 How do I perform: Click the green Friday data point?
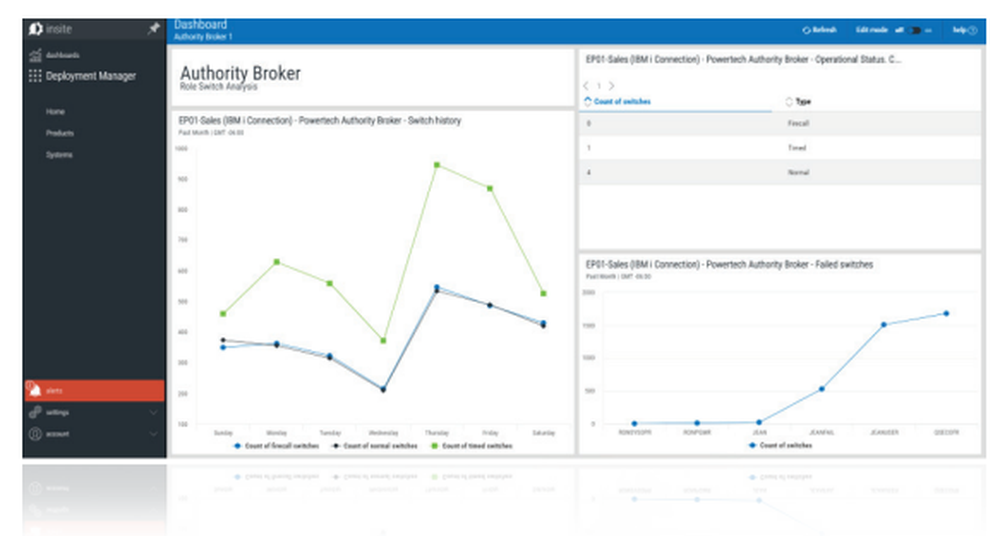pos(490,188)
